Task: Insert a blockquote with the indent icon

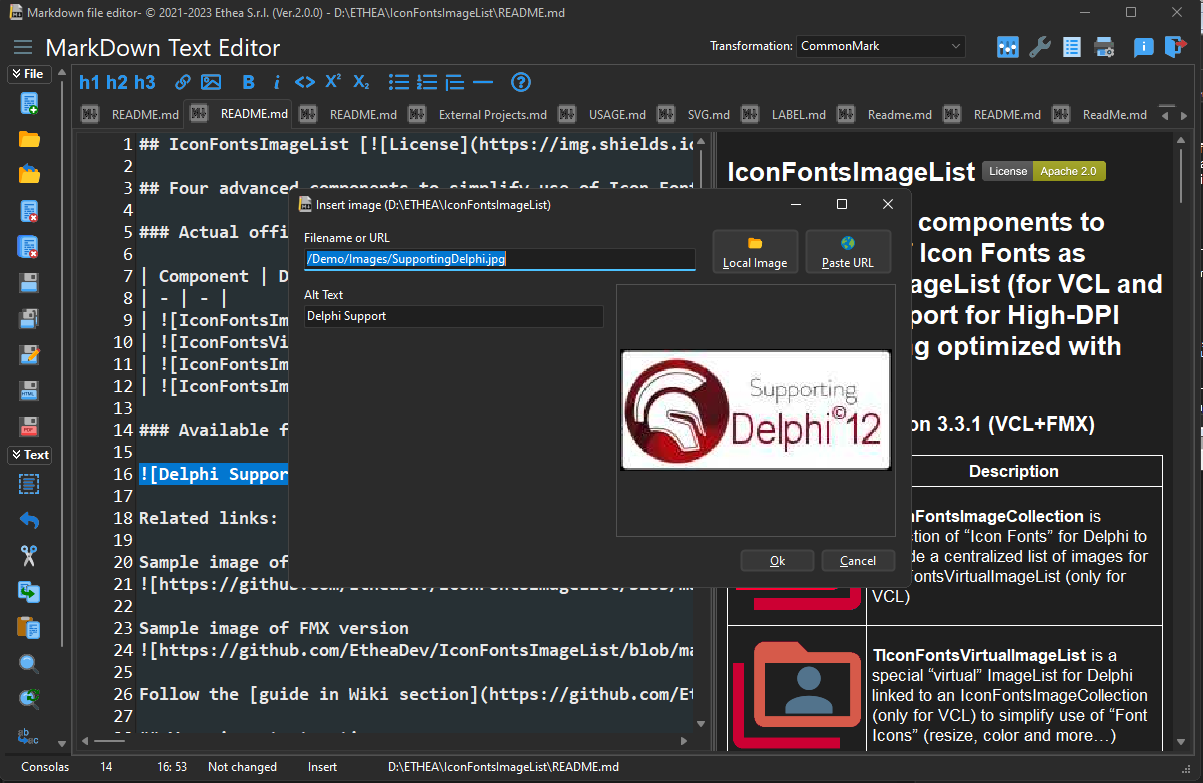Action: (455, 82)
